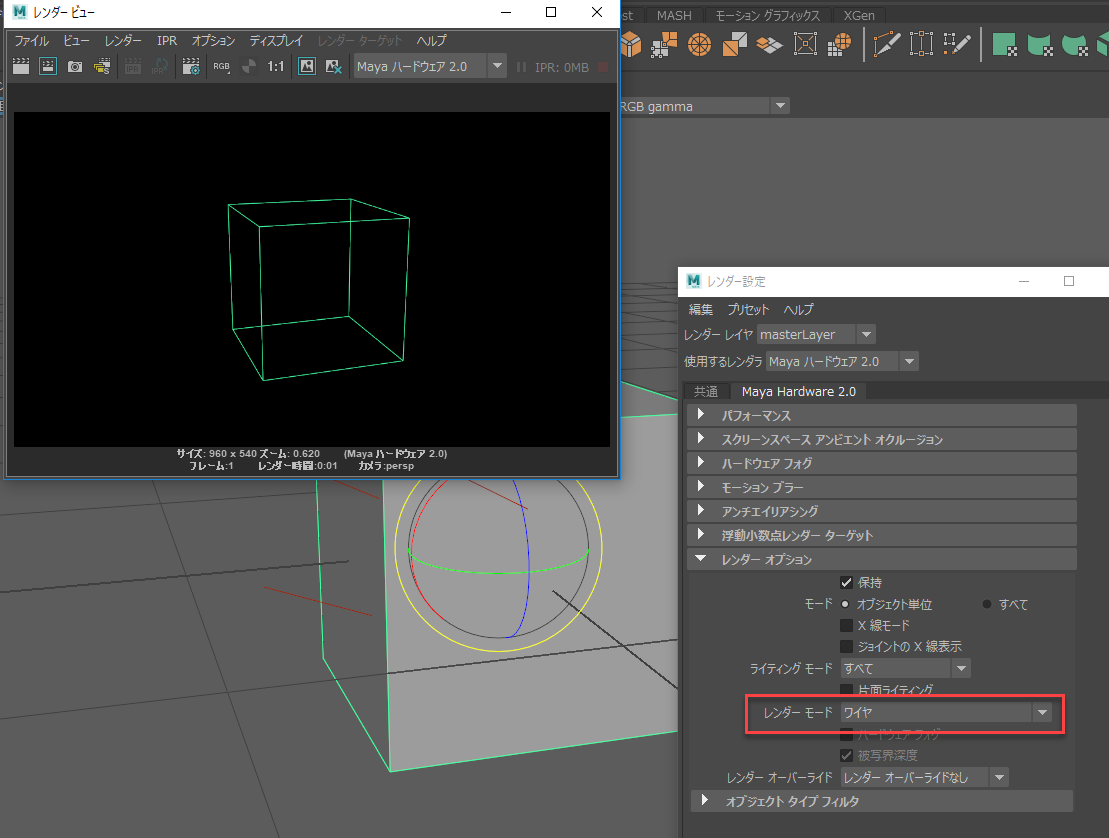Click the green square checker shelf icon
The width and height of the screenshot is (1109, 838).
pyautogui.click(x=1004, y=45)
